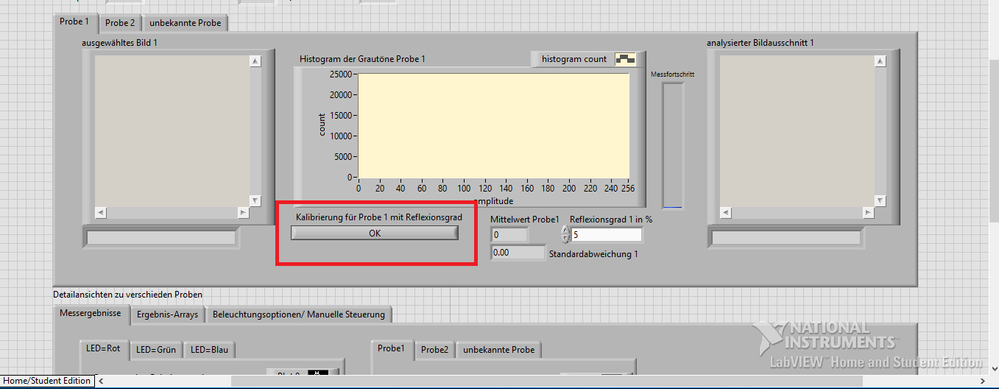
Task: Select the Ergebnis-Arrays tab
Action: point(168,315)
